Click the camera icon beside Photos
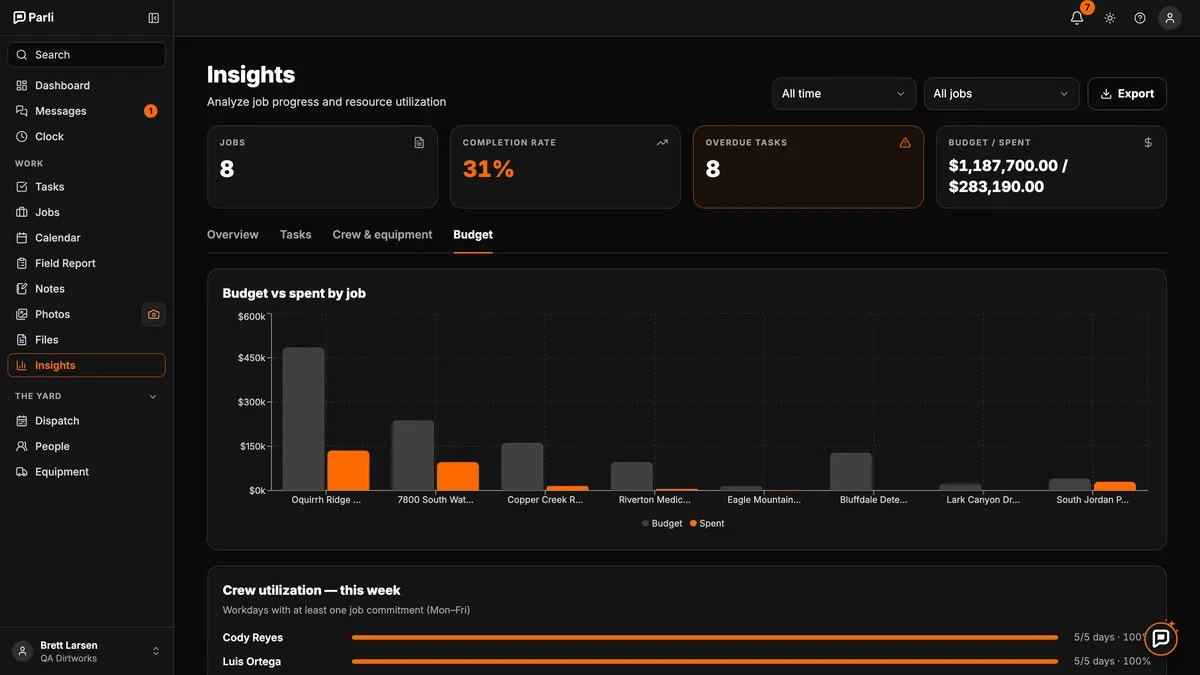This screenshot has height=675, width=1200. click(153, 314)
